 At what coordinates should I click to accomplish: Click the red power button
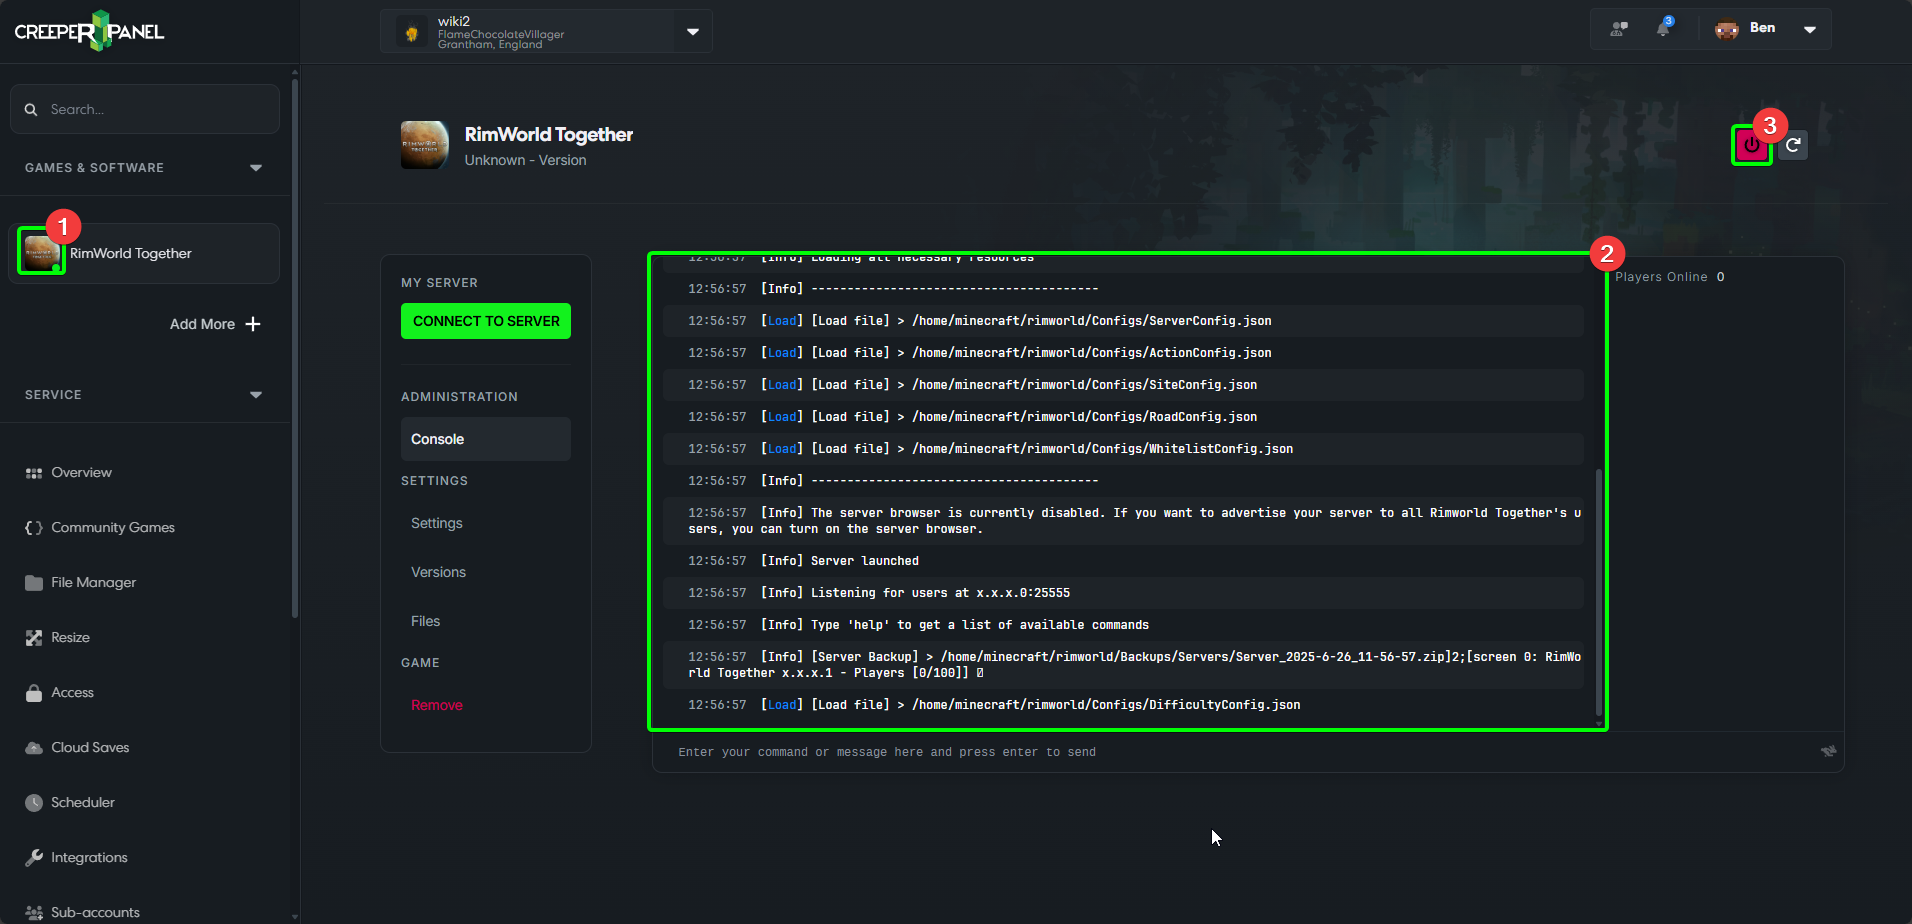pos(1752,145)
